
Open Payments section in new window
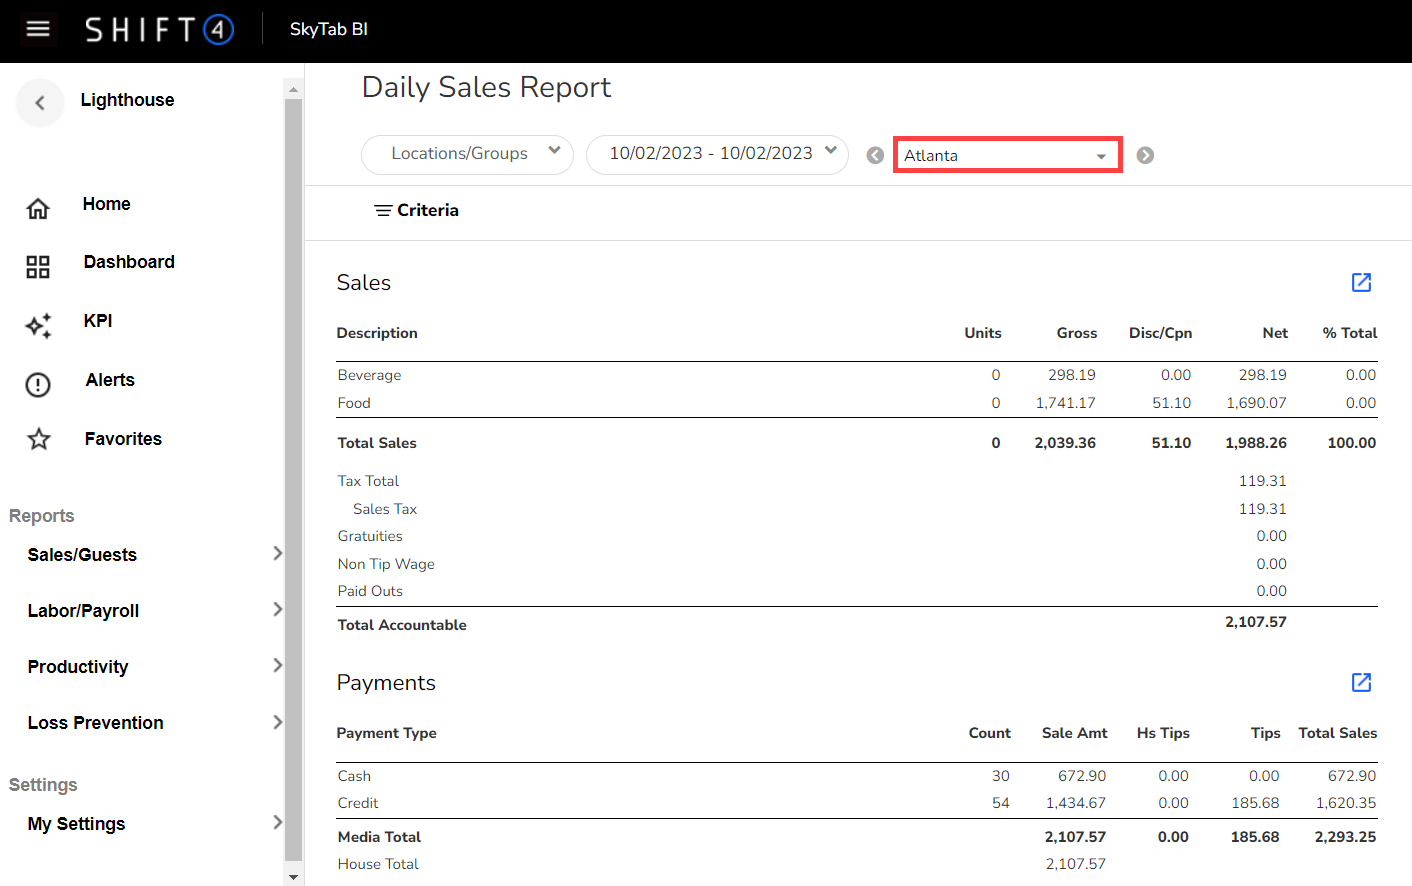(1361, 683)
